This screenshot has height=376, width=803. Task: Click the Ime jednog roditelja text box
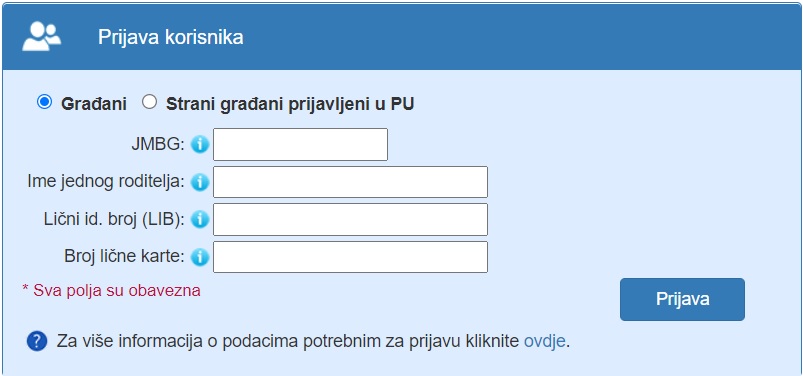click(x=350, y=182)
